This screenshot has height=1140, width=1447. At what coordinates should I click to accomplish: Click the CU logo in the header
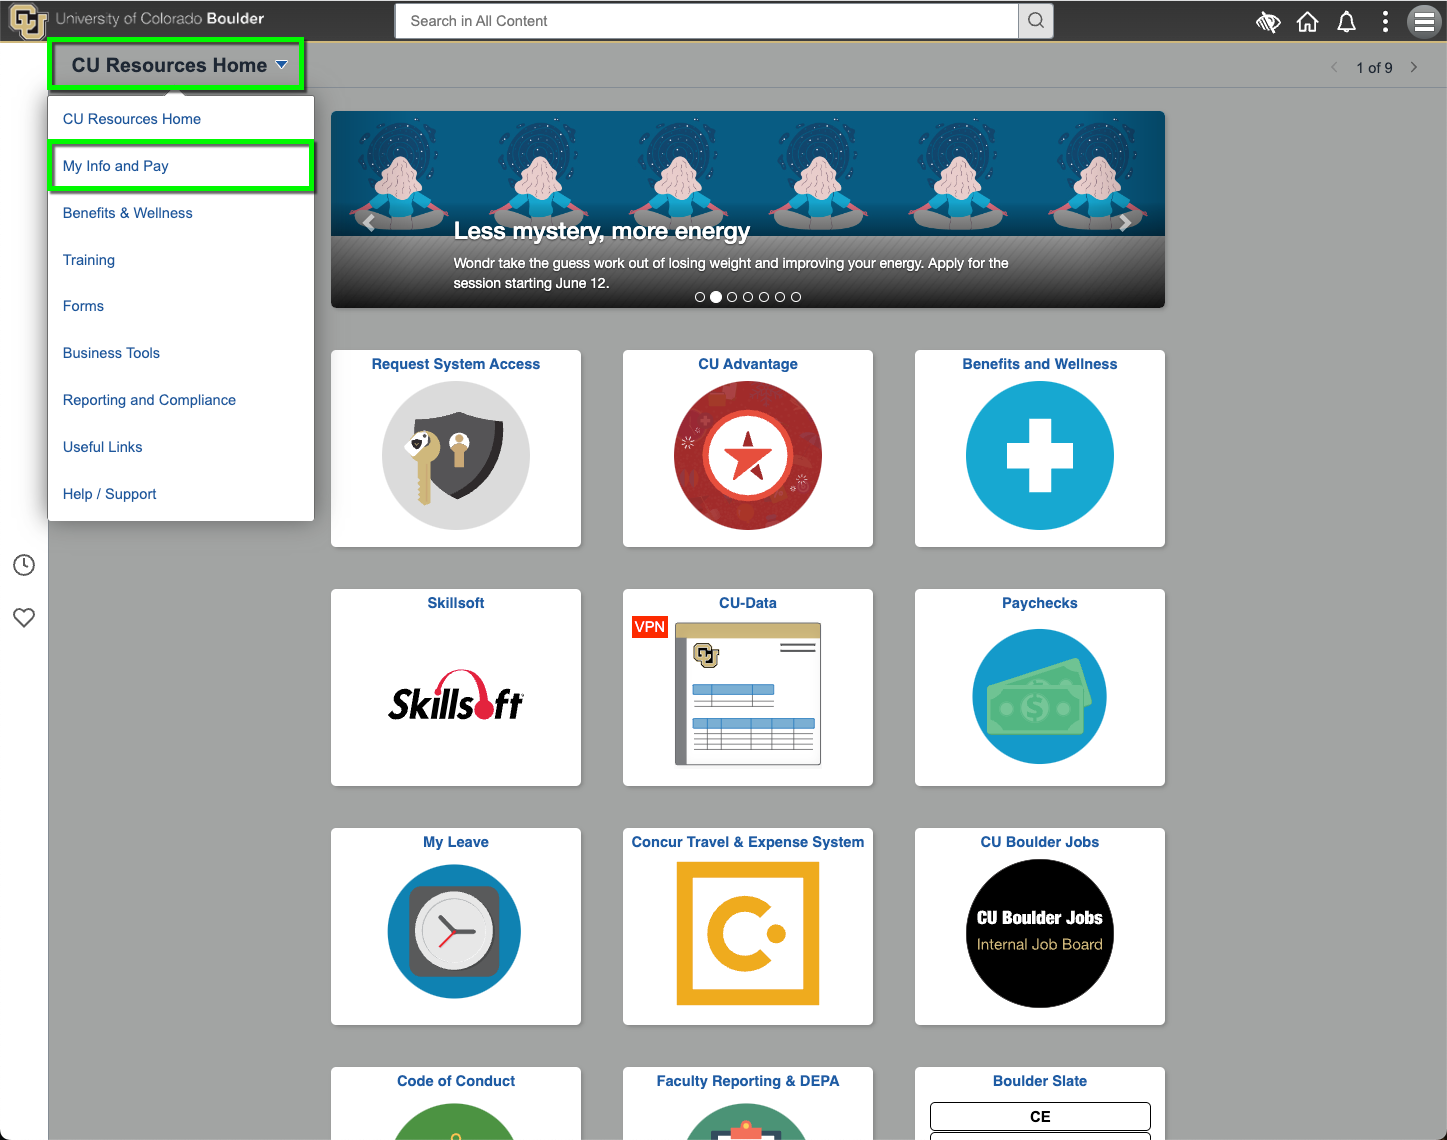[x=28, y=21]
